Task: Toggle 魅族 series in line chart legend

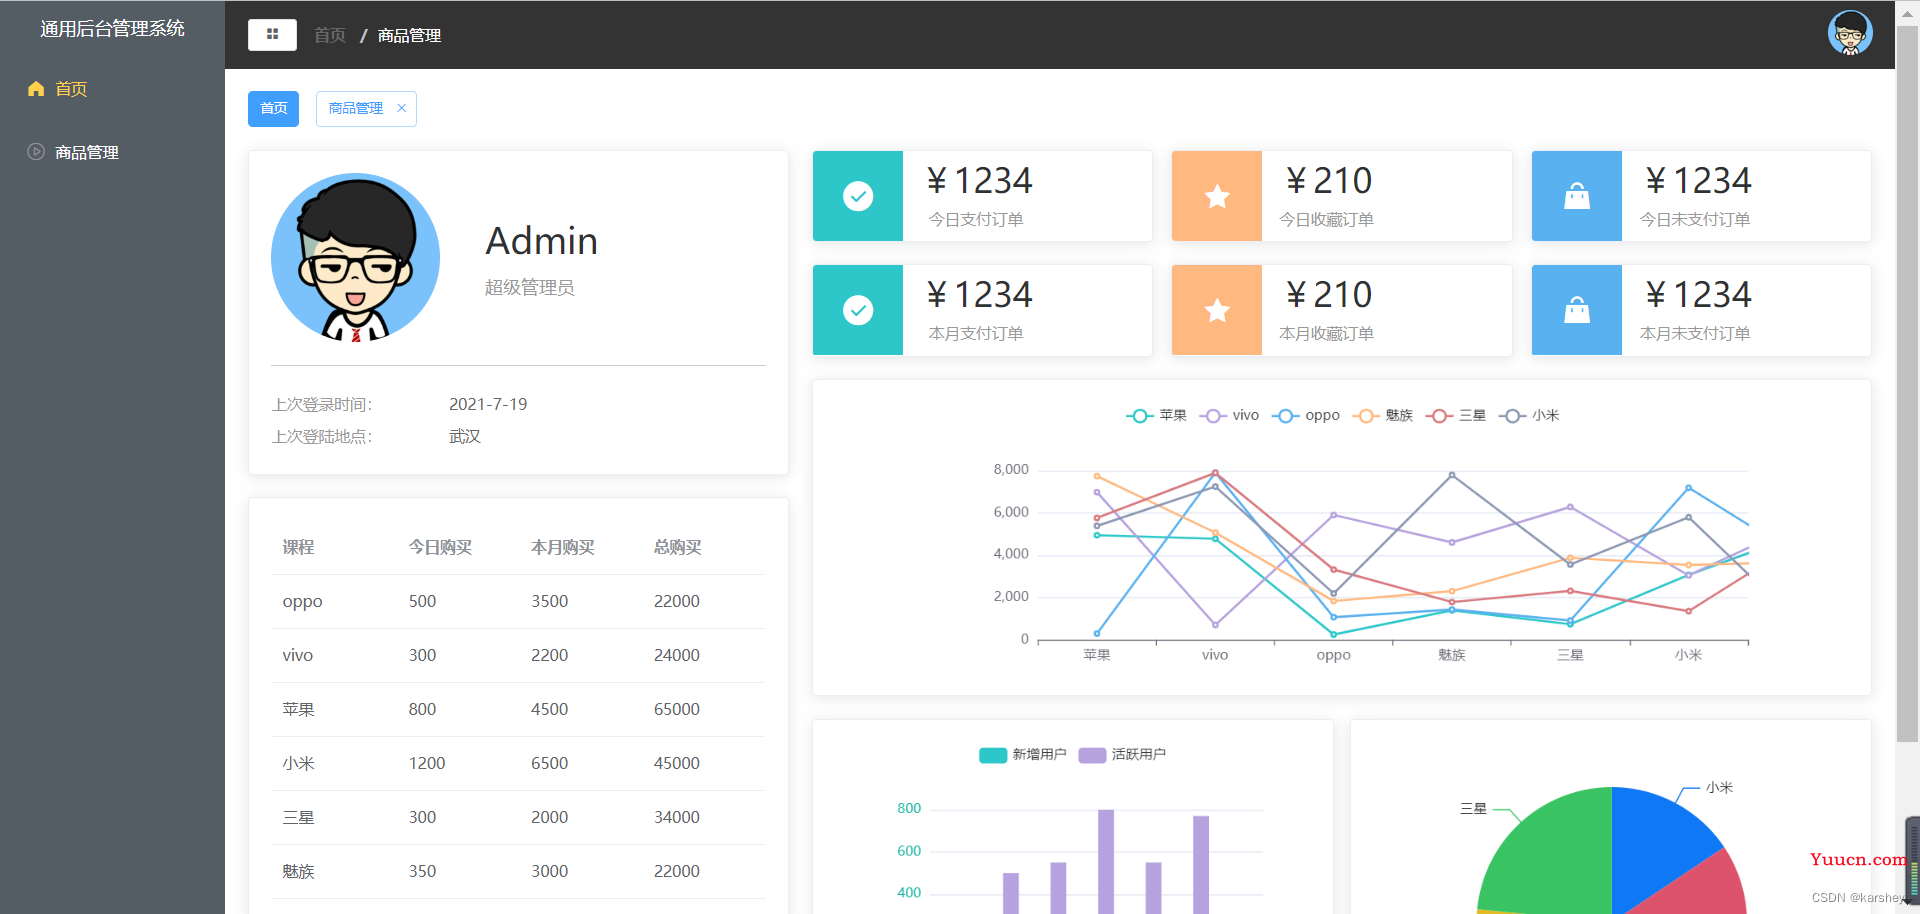Action: (1383, 416)
